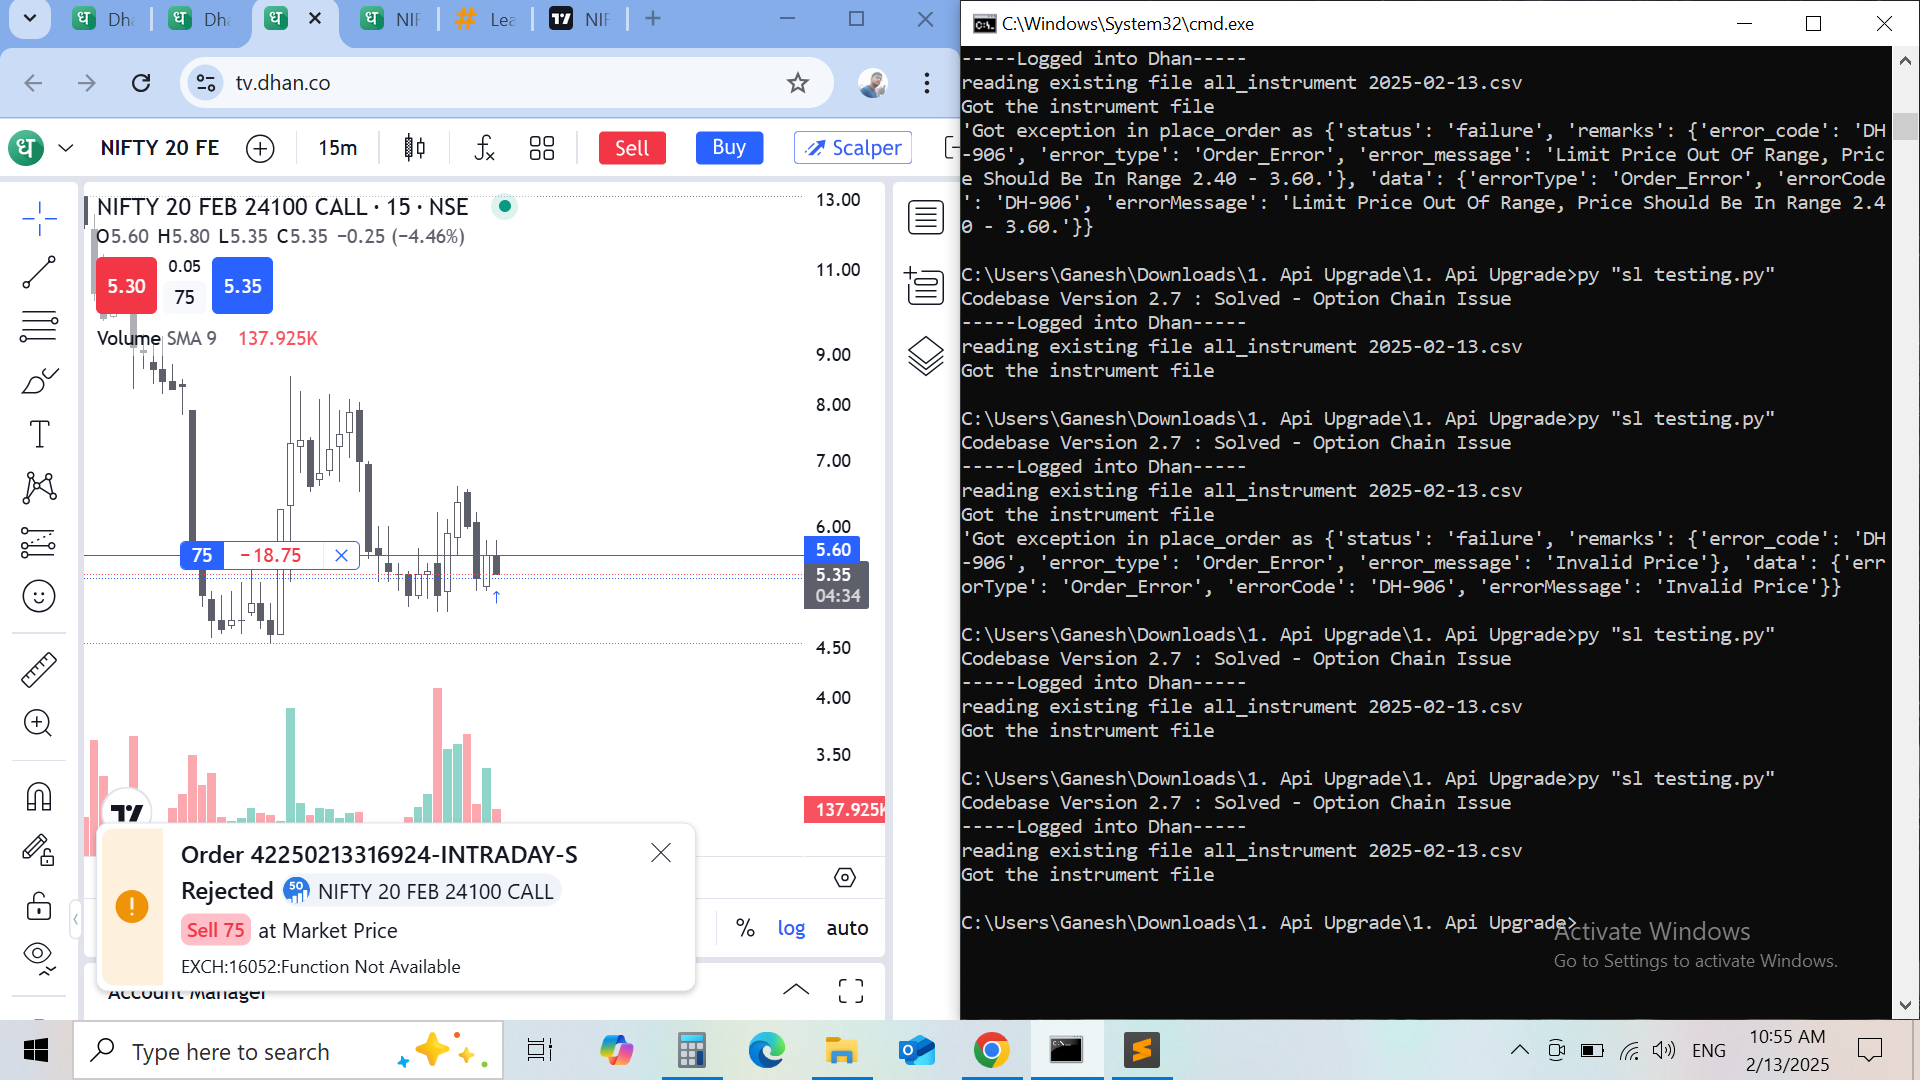The image size is (1920, 1080).
Task: View site information for tv.dhan.co
Action: (206, 83)
